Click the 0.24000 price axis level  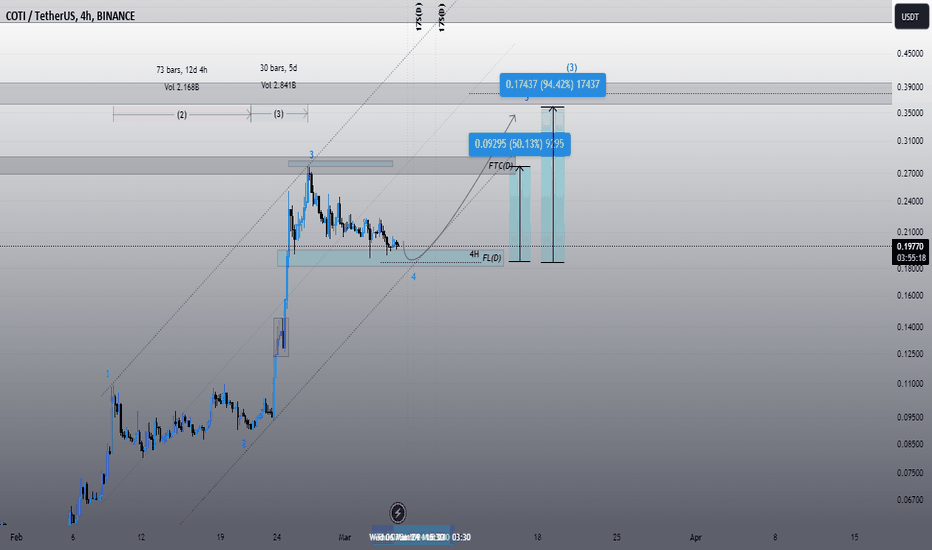910,201
